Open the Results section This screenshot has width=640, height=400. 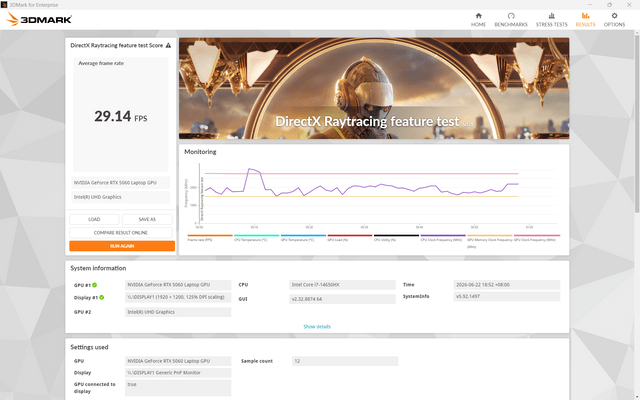click(585, 20)
